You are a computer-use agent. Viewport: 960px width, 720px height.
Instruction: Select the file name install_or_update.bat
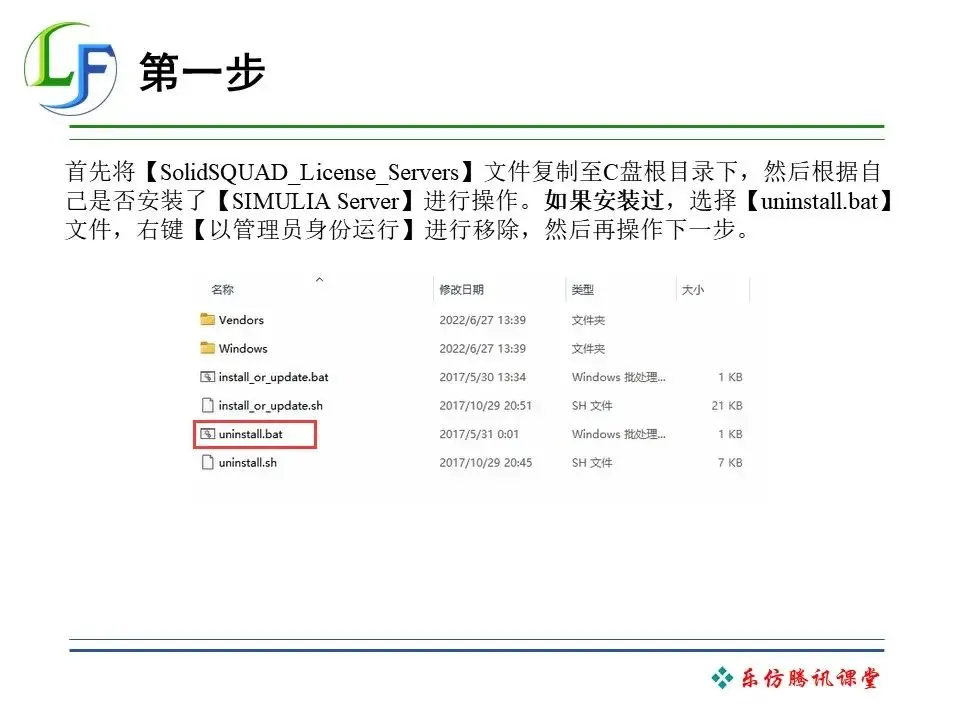[x=274, y=377]
